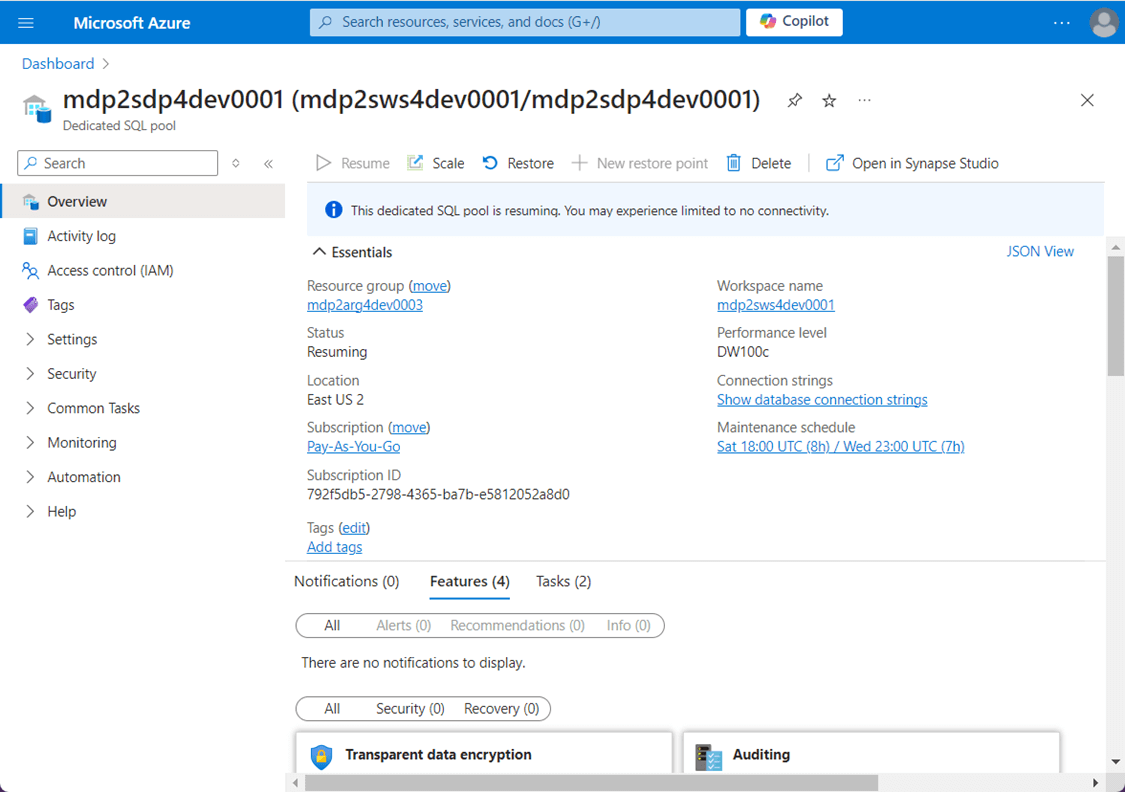Open the Azure portal hamburger menu

[26, 23]
